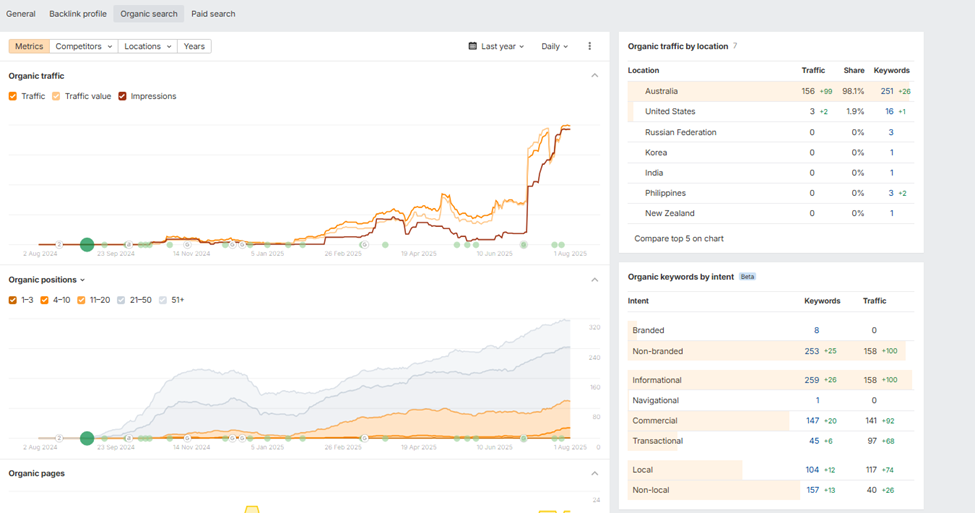Collapse the Organic positions section chevron
Screen dimensions: 975x513
pyautogui.click(x=595, y=280)
